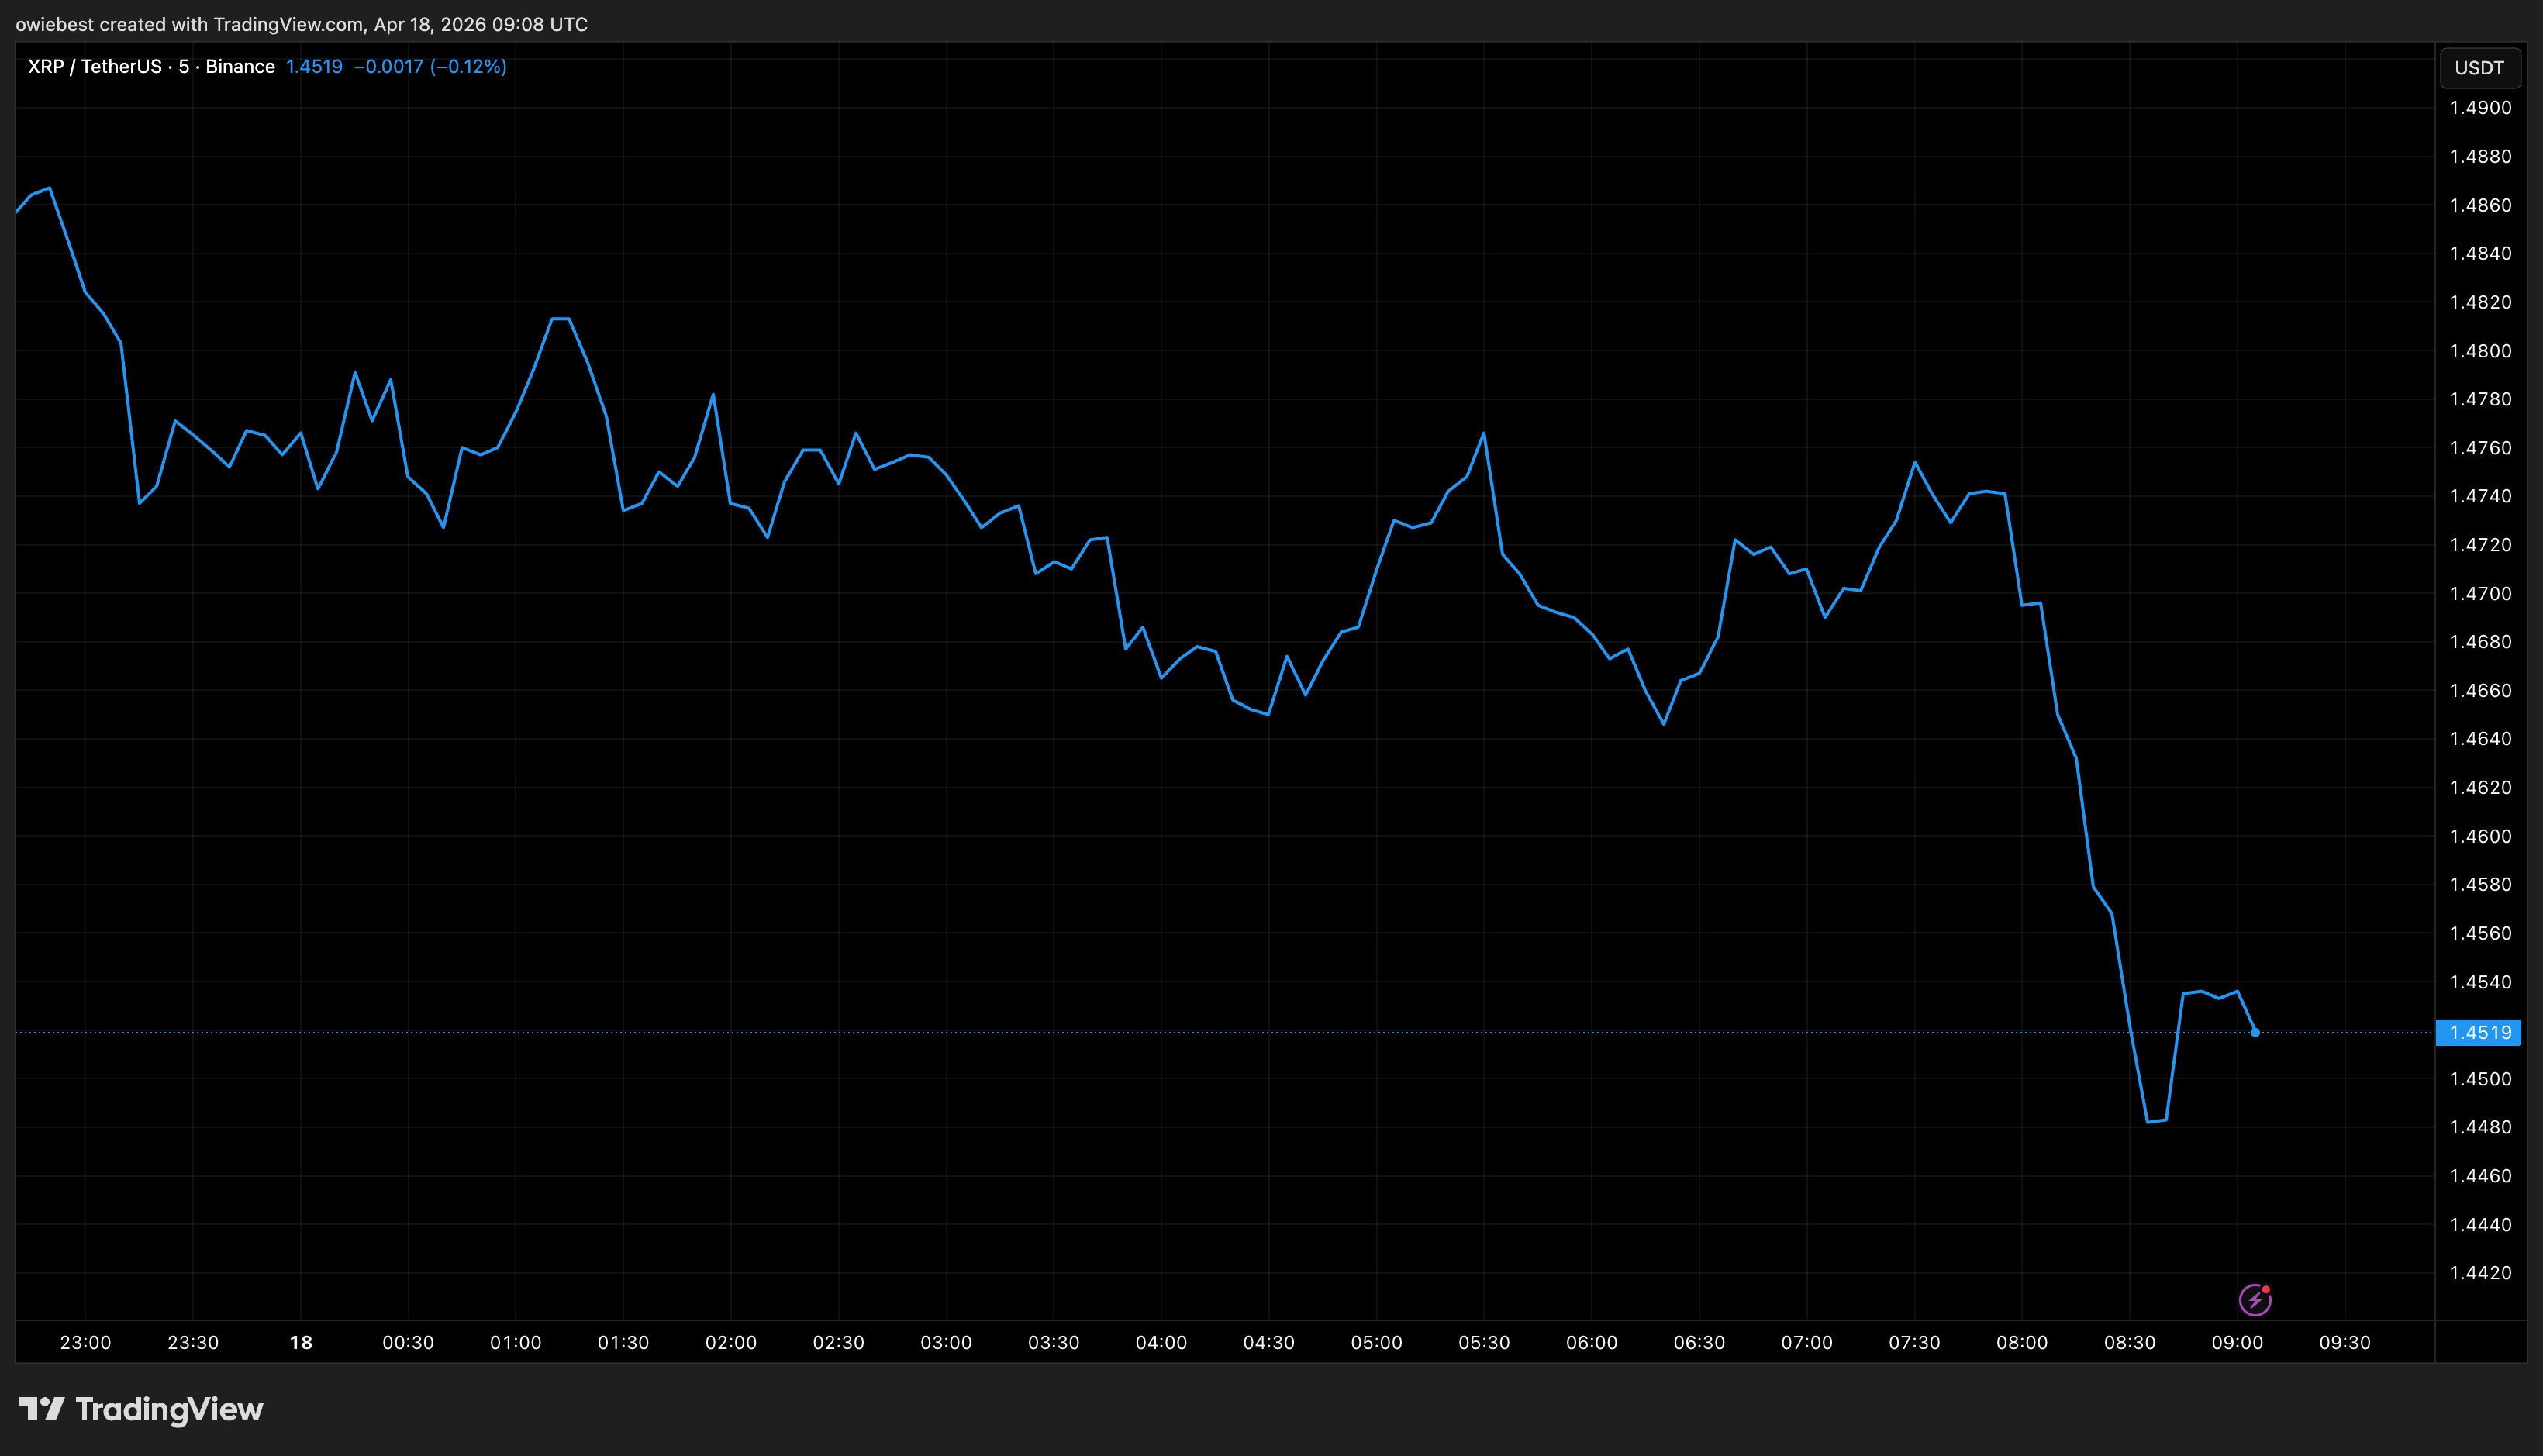Click the timeframe indicator showing 5
The image size is (2543, 1456).
(182, 66)
